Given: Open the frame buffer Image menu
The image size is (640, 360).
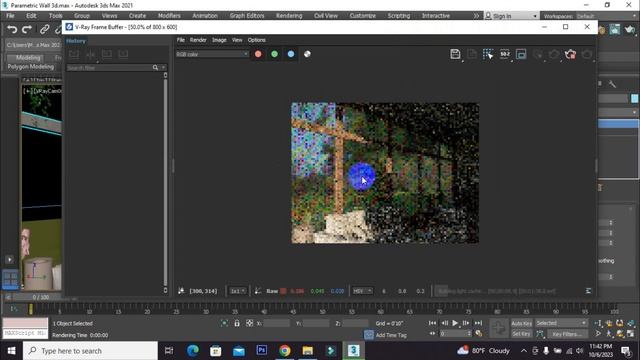Looking at the screenshot, I should pyautogui.click(x=219, y=40).
